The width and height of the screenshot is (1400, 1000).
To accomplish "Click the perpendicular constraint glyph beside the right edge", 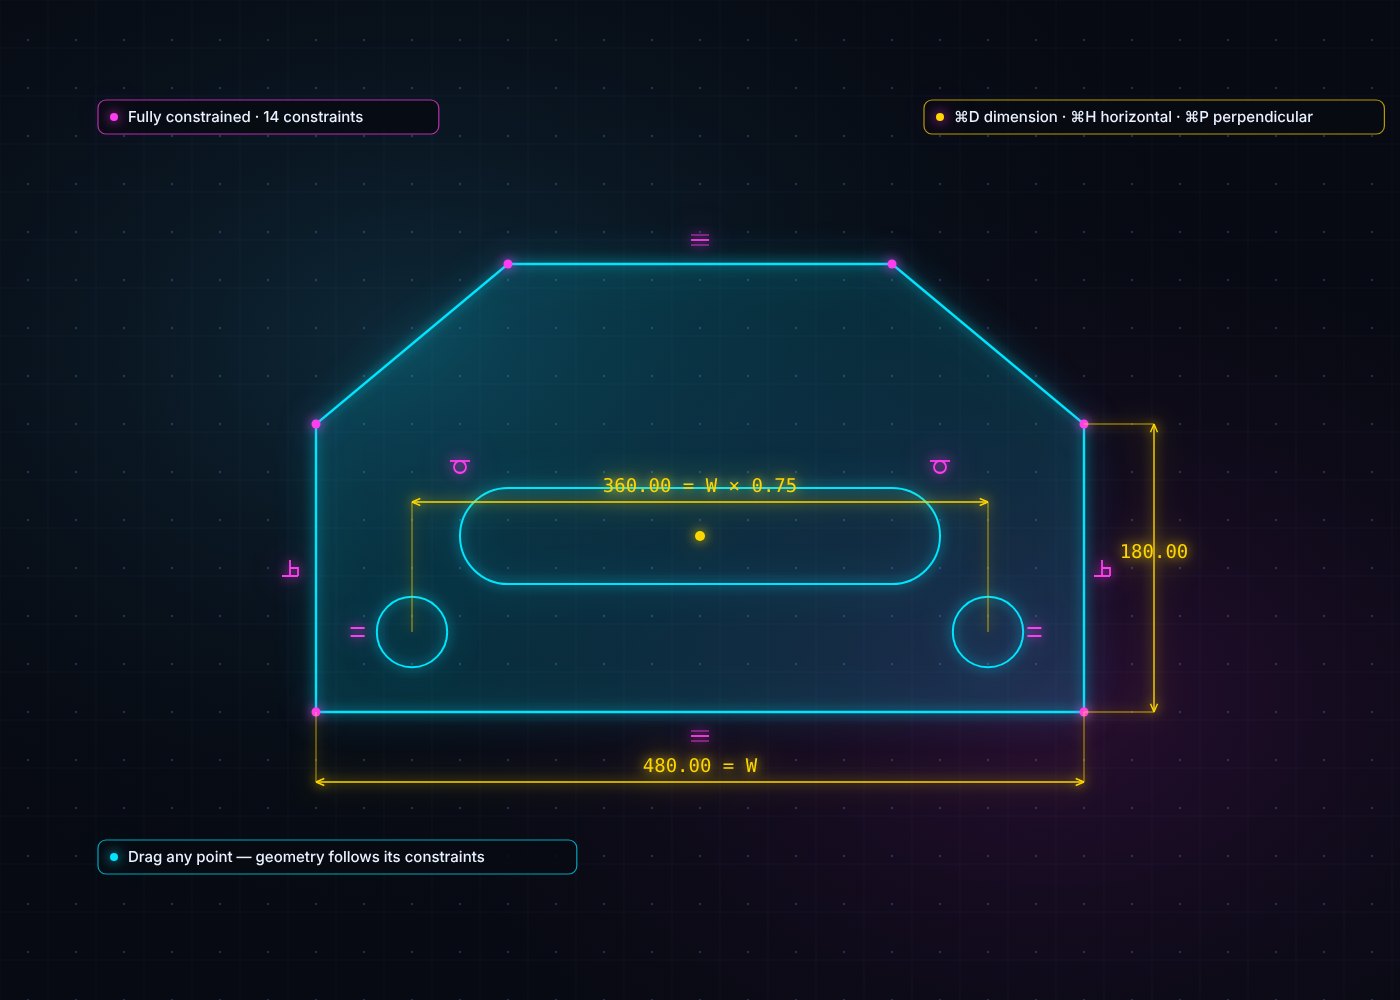I will (1103, 570).
